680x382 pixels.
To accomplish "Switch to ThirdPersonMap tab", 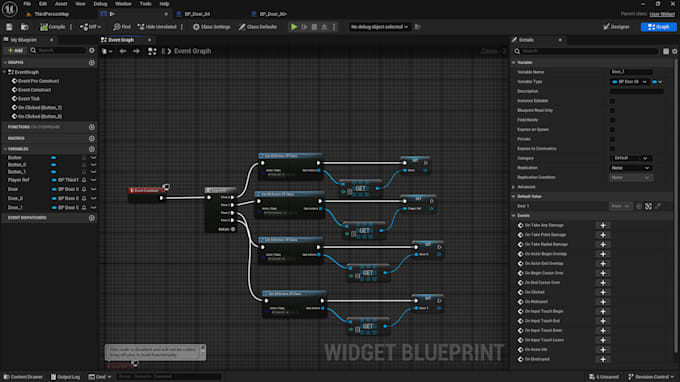I will tap(51, 14).
